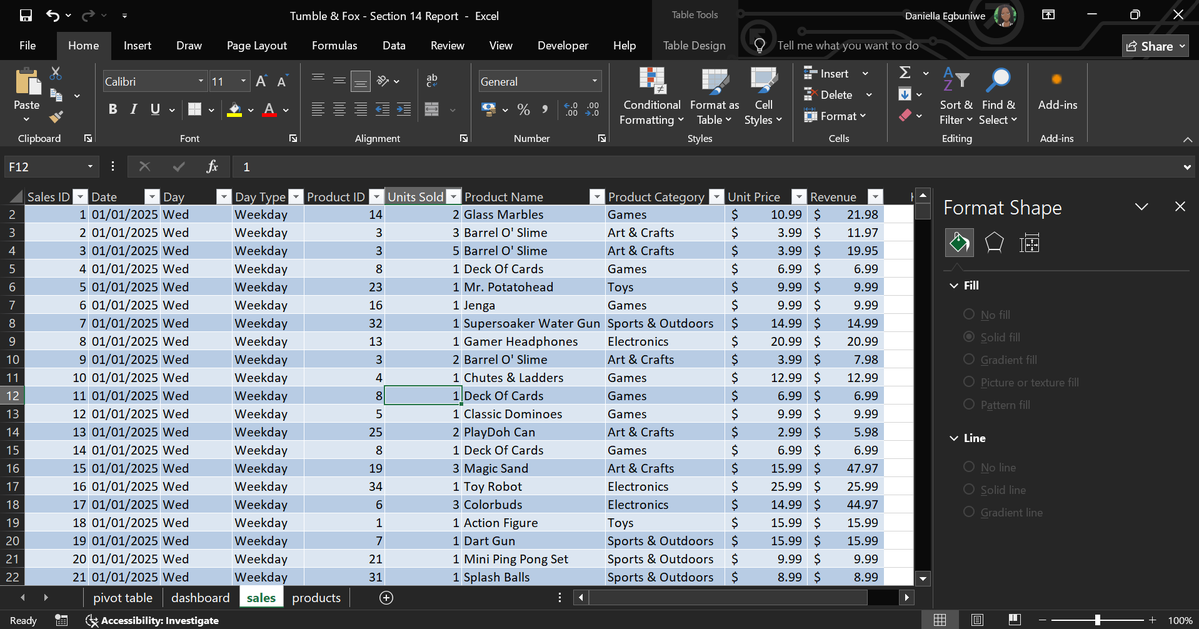The width and height of the screenshot is (1199, 629).
Task: Add a new sheet with plus icon
Action: coord(386,598)
